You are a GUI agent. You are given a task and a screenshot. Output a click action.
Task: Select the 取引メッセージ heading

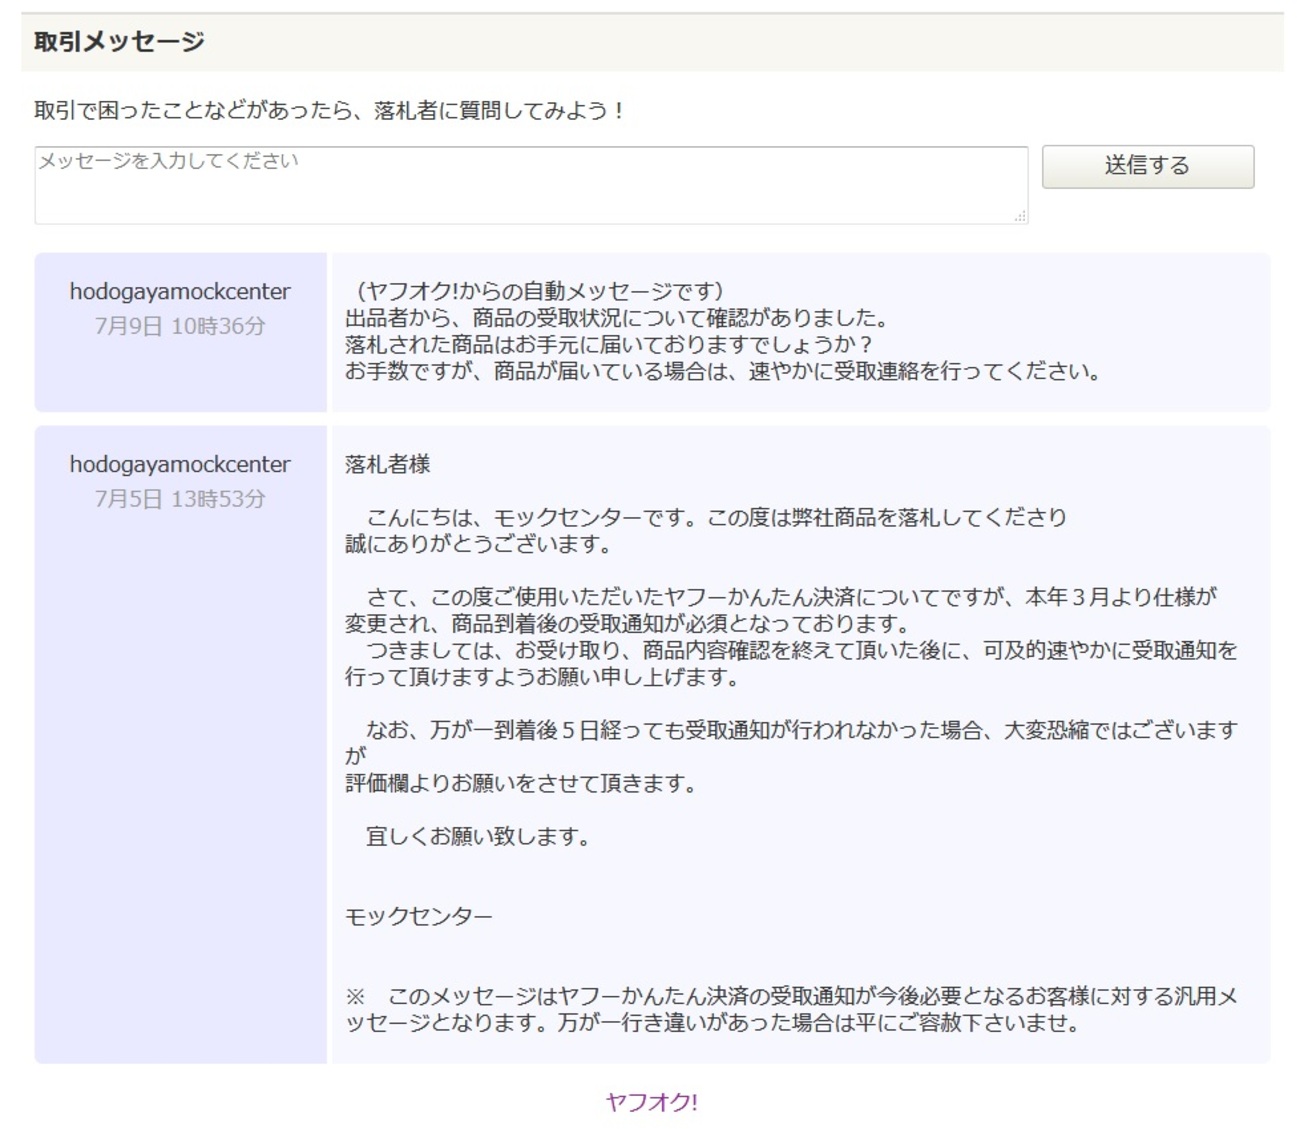pos(119,42)
